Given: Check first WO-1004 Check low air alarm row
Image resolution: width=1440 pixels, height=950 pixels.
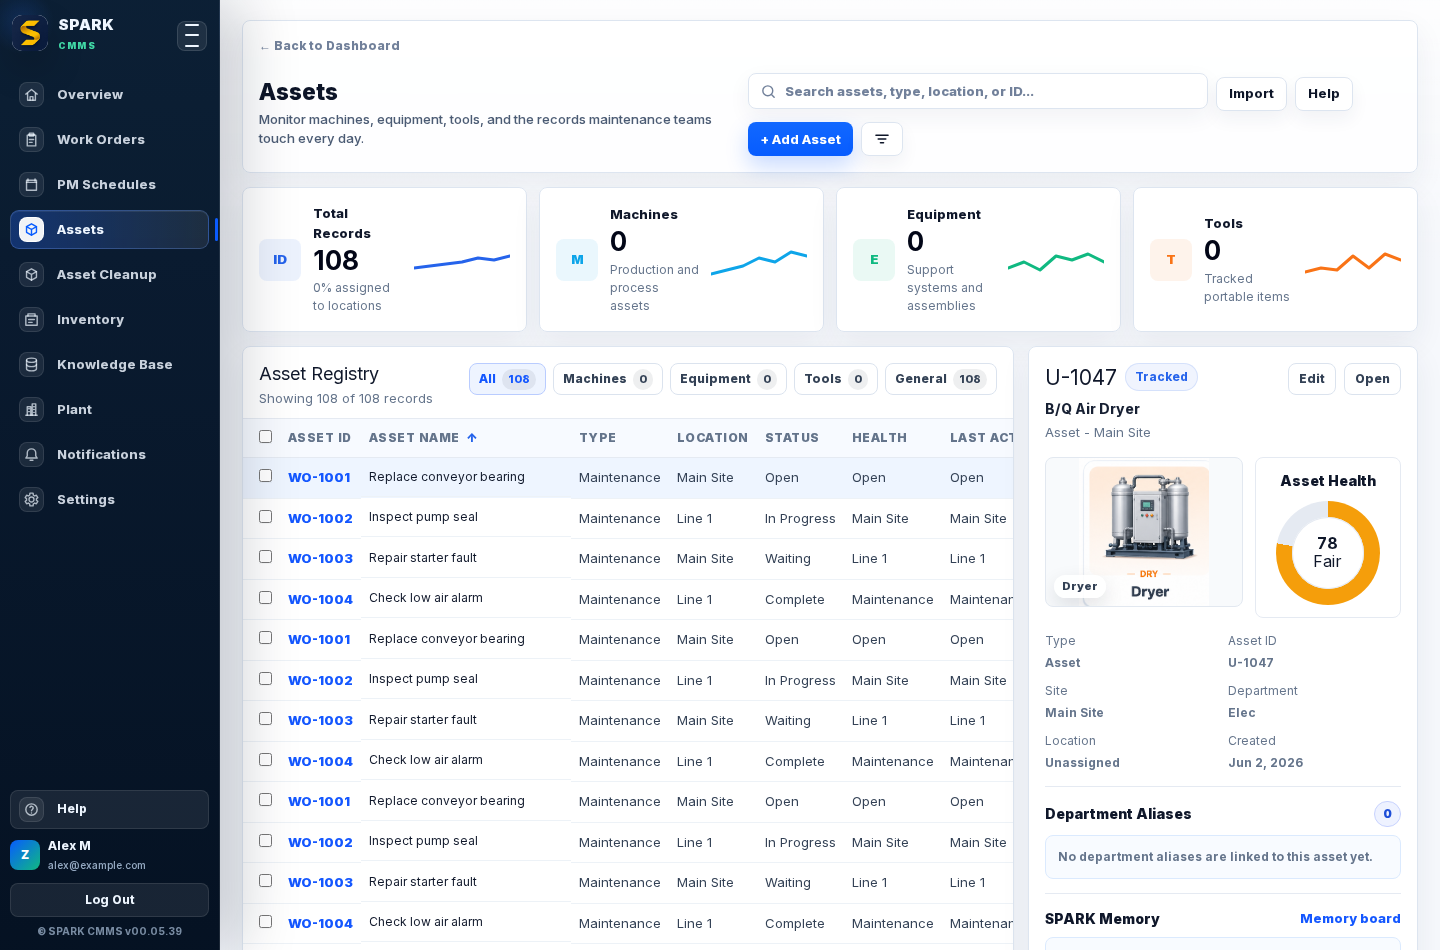Looking at the screenshot, I should pyautogui.click(x=266, y=598).
